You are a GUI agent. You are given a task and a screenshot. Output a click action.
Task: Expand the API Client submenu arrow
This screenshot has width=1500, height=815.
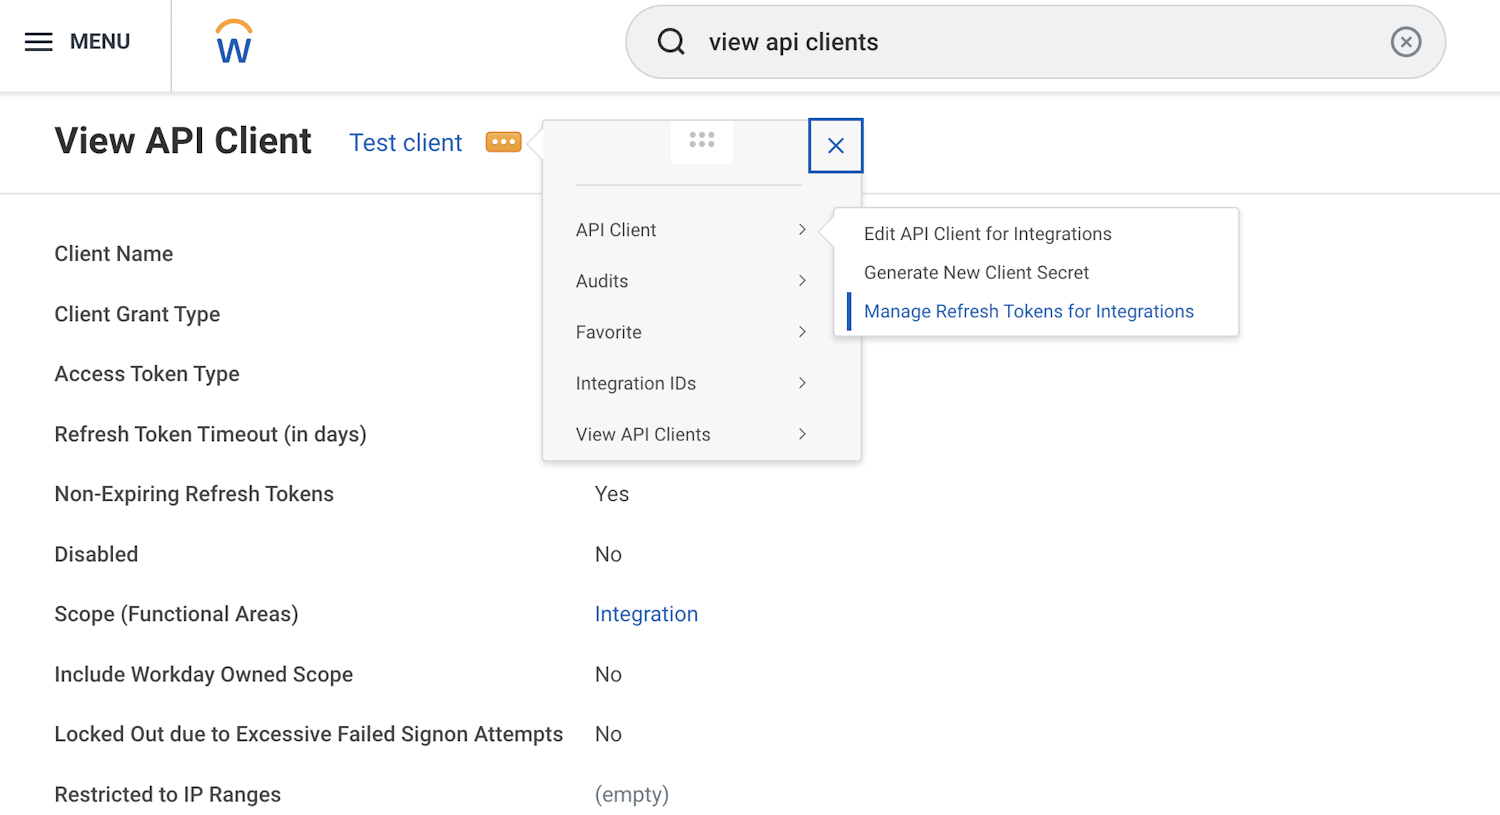pyautogui.click(x=802, y=230)
